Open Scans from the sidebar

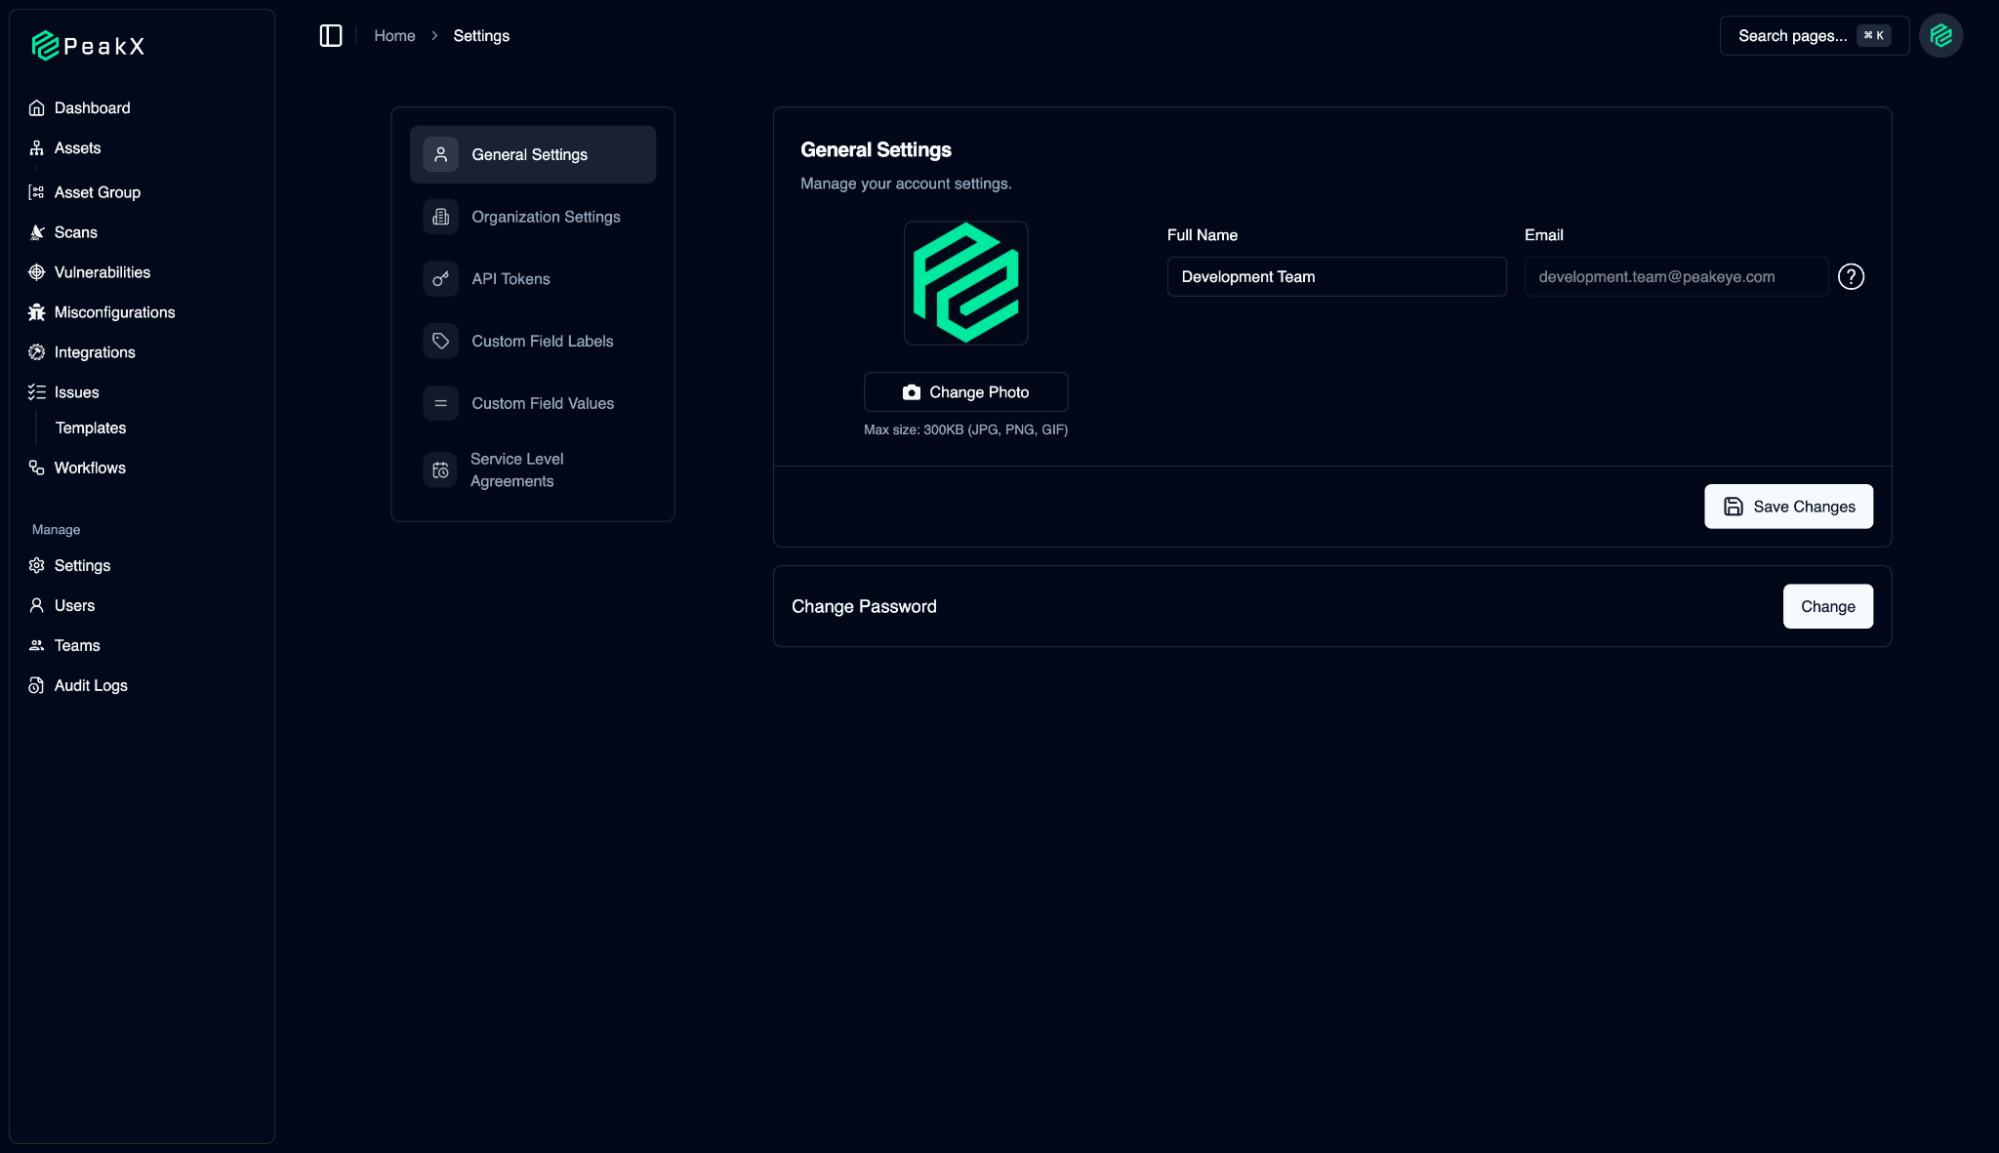point(75,232)
